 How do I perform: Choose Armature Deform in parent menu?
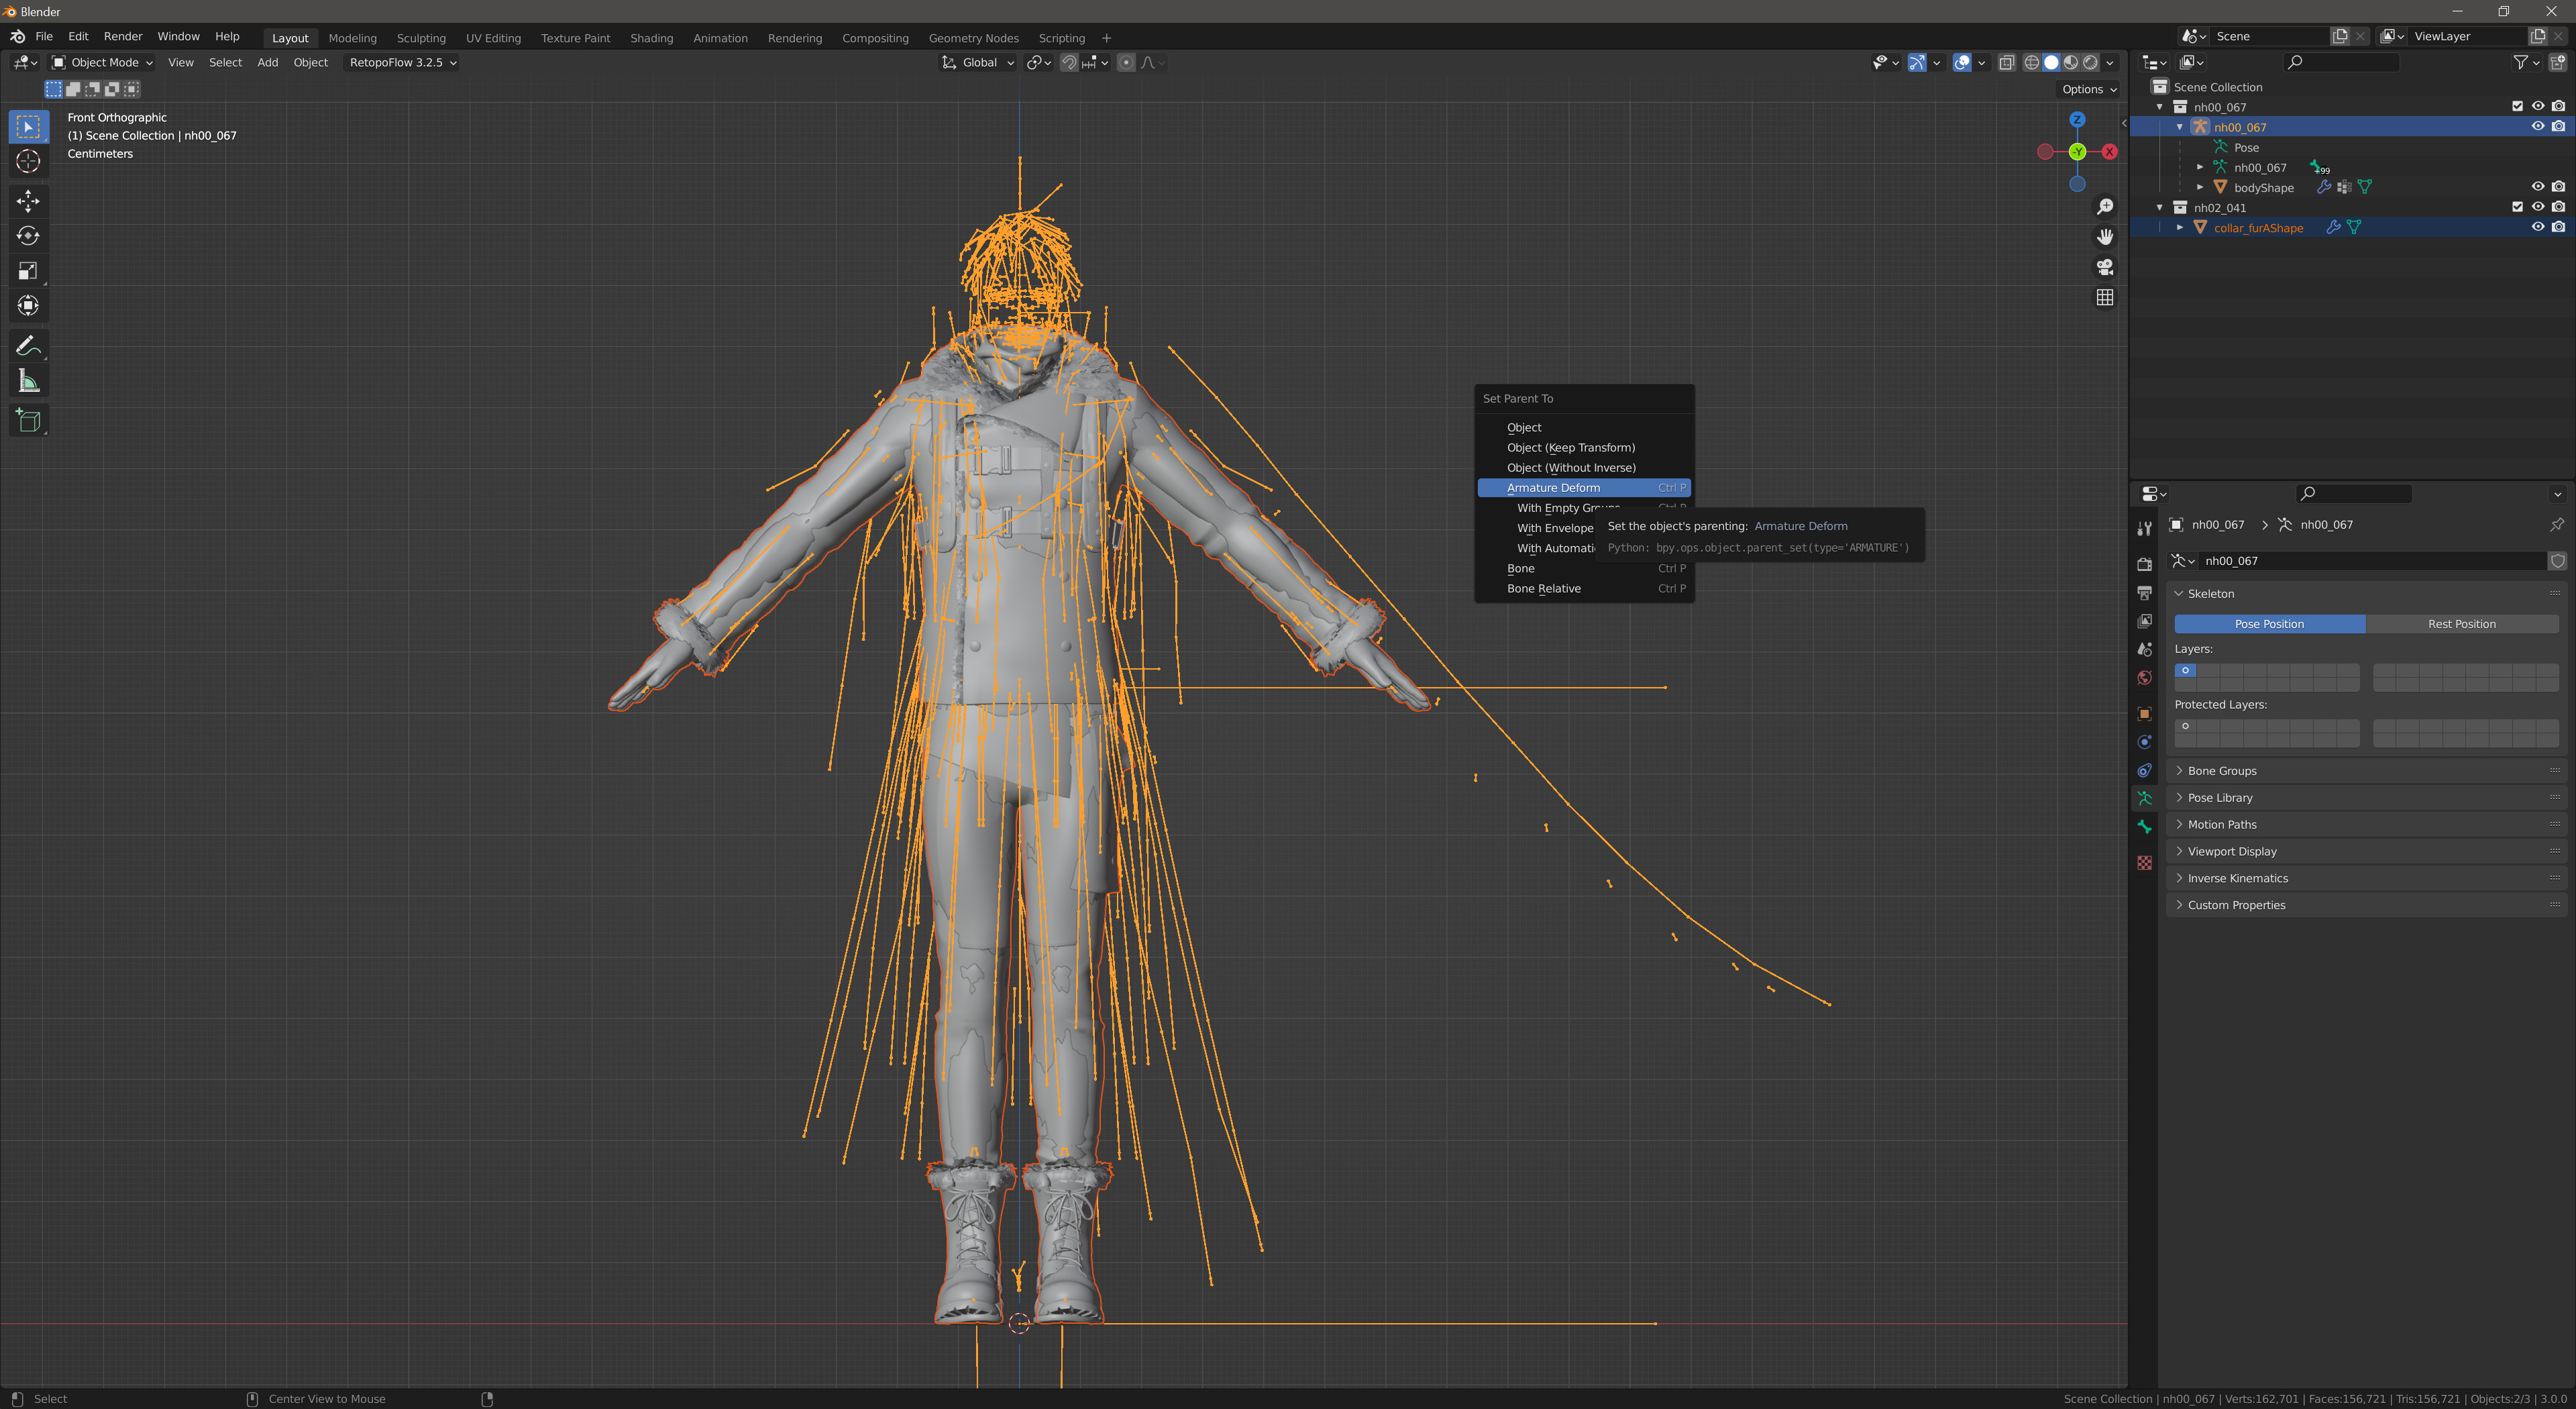[x=1553, y=488]
